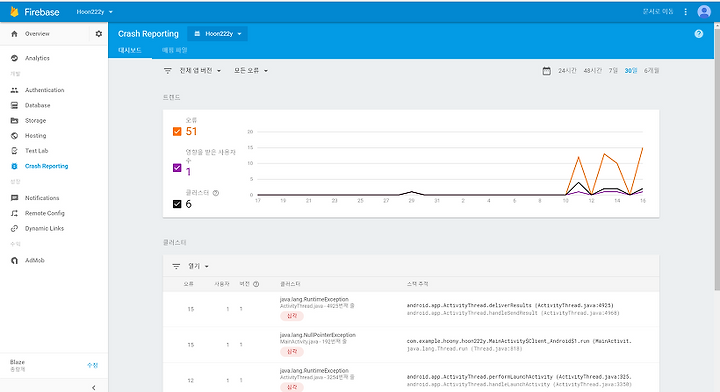Open the help question mark icon
The width and height of the screenshot is (720, 392).
click(698, 34)
